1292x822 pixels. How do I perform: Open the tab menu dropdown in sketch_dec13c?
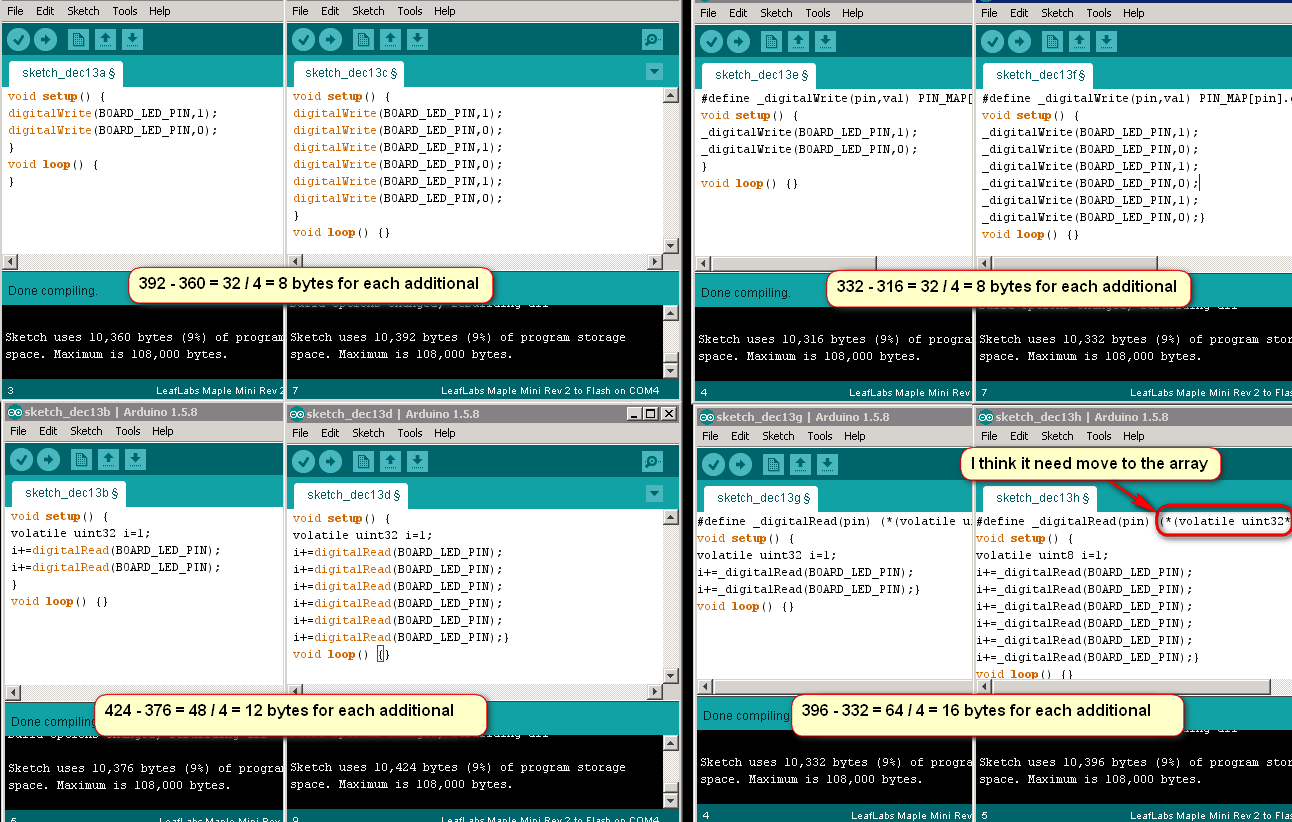pos(653,72)
